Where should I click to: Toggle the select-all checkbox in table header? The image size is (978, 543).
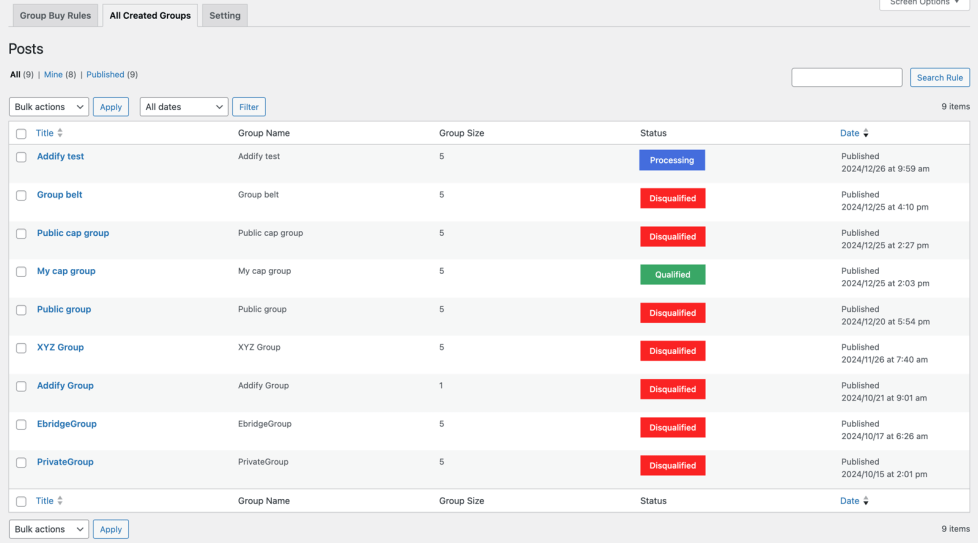tap(21, 134)
